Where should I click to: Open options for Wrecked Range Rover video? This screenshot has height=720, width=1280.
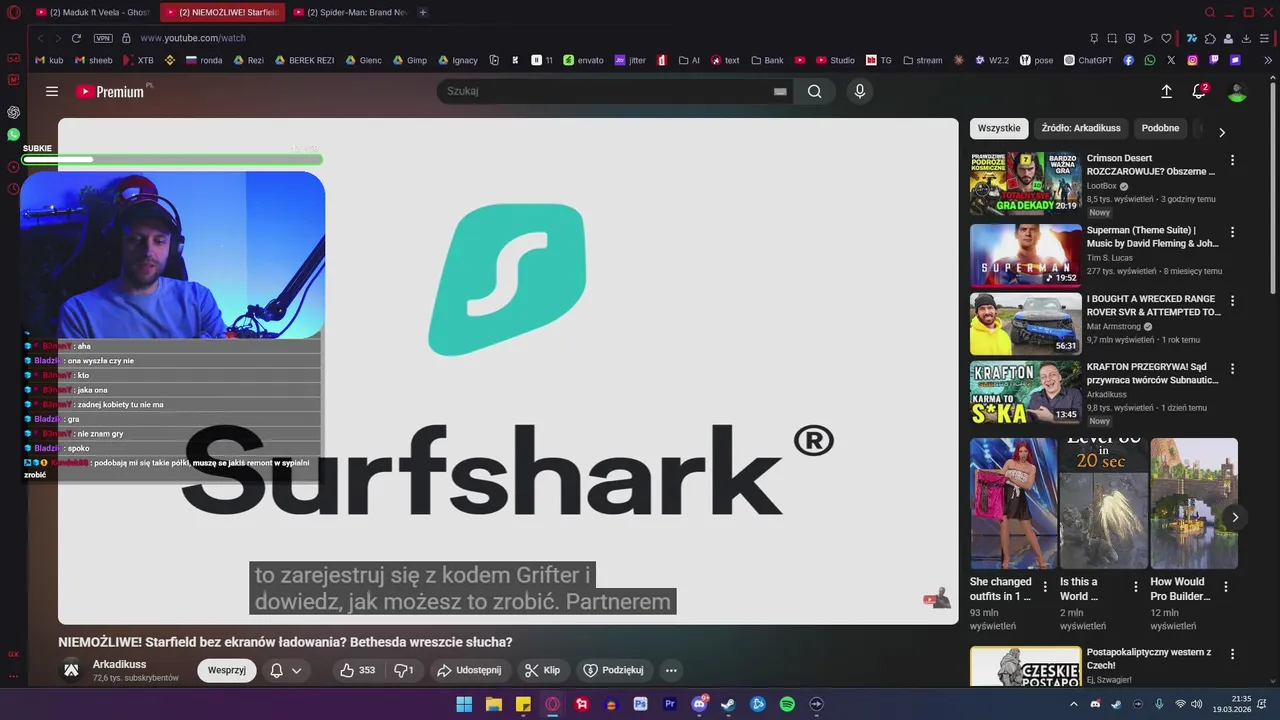1232,301
